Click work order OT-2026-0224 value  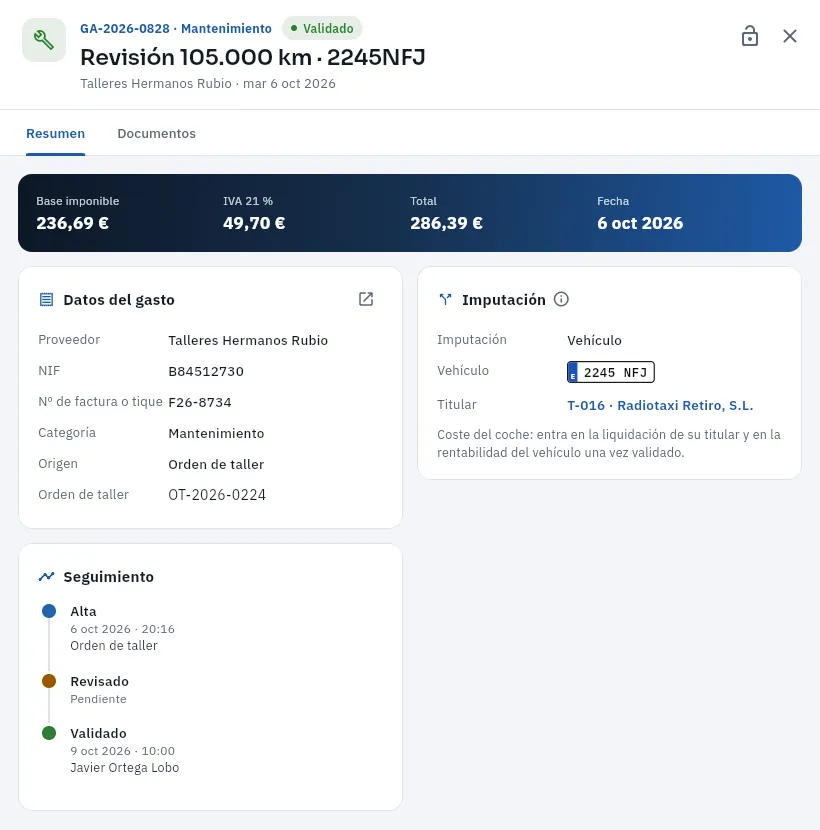[217, 495]
